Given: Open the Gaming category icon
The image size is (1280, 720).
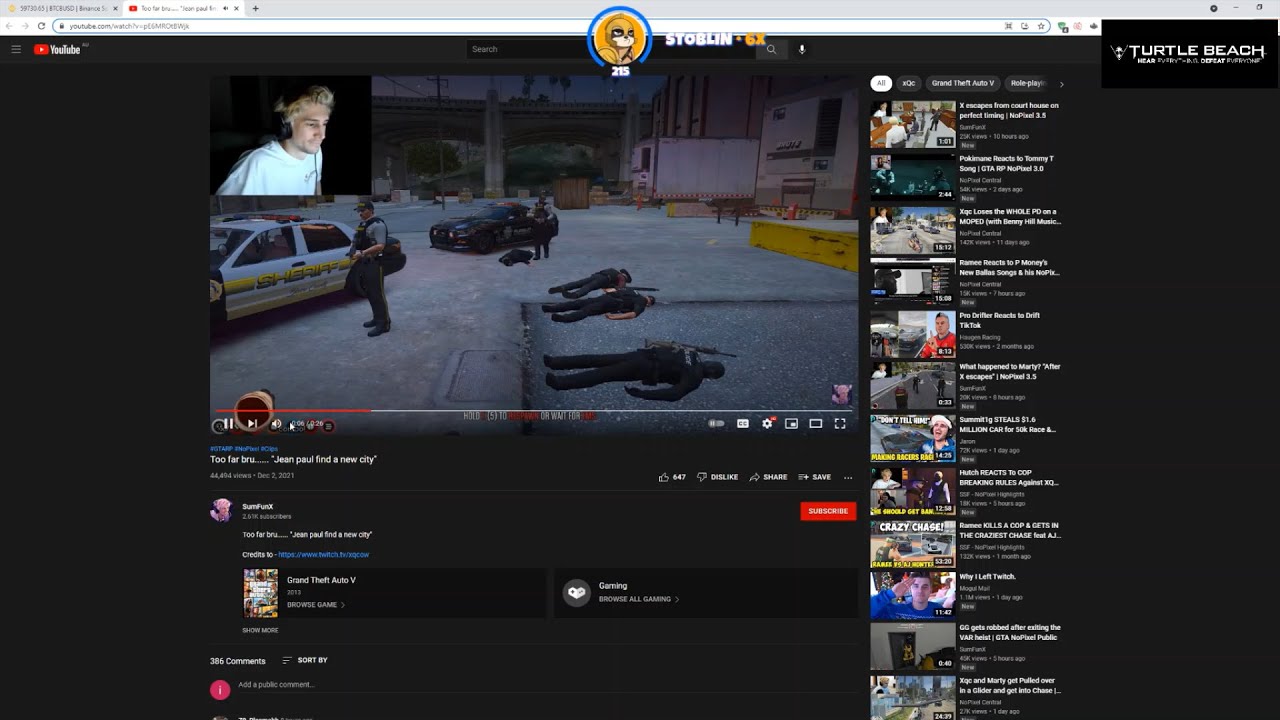Looking at the screenshot, I should (576, 592).
